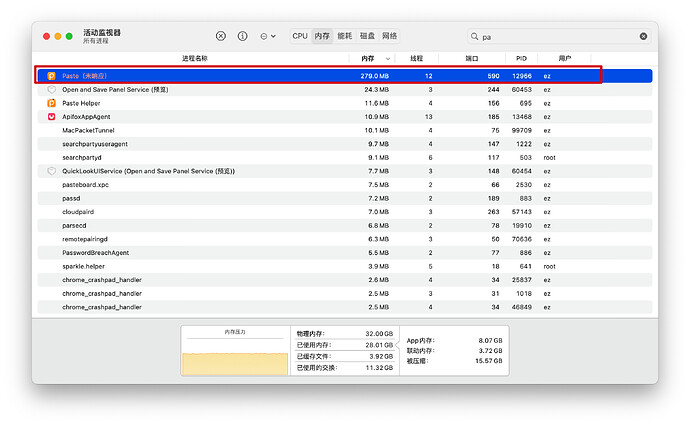Click the stop process (X) toolbar icon
The height and width of the screenshot is (426, 690).
click(x=221, y=36)
